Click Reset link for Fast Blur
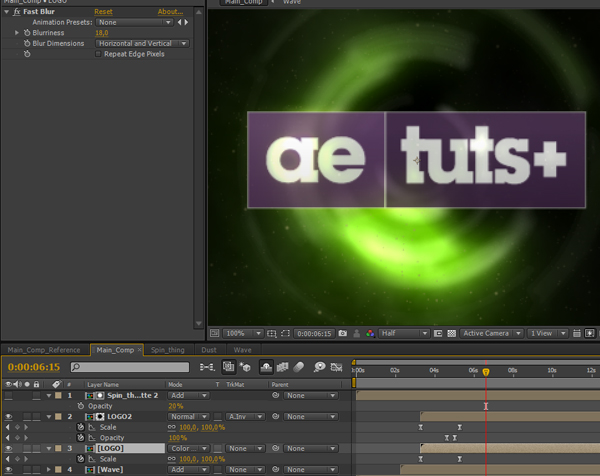 coord(103,11)
